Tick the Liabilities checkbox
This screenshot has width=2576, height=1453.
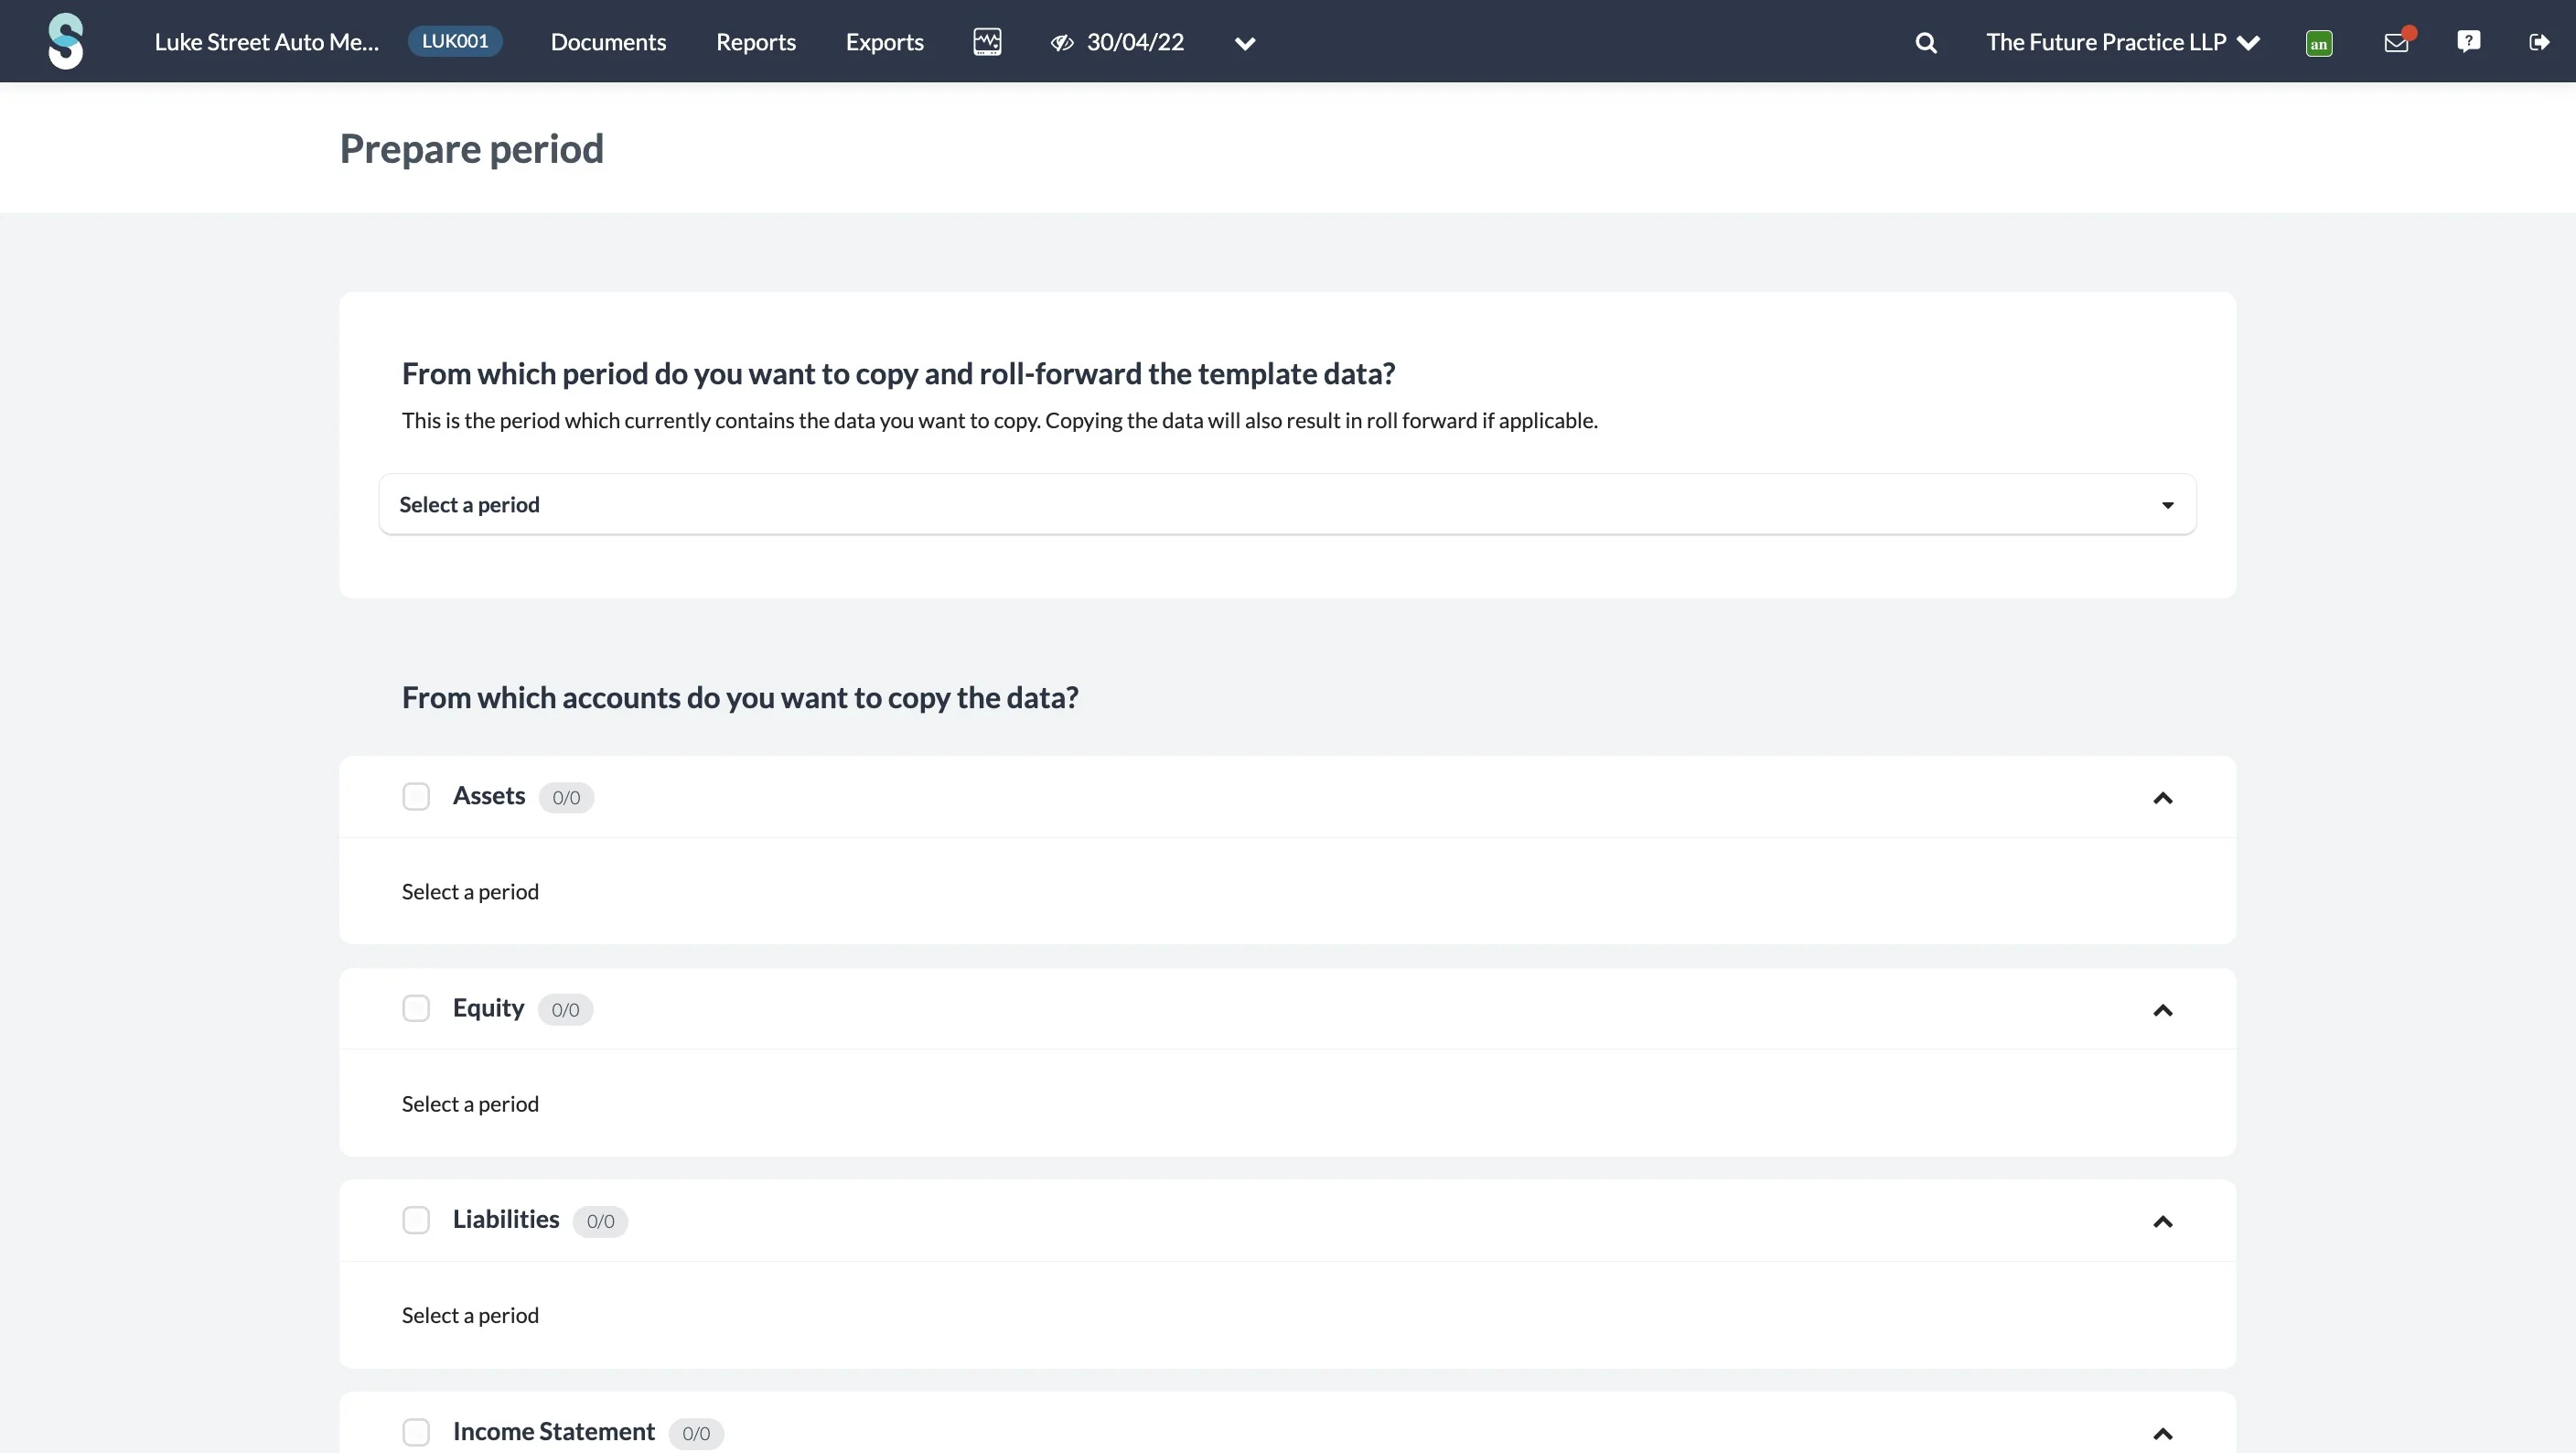coord(416,1220)
